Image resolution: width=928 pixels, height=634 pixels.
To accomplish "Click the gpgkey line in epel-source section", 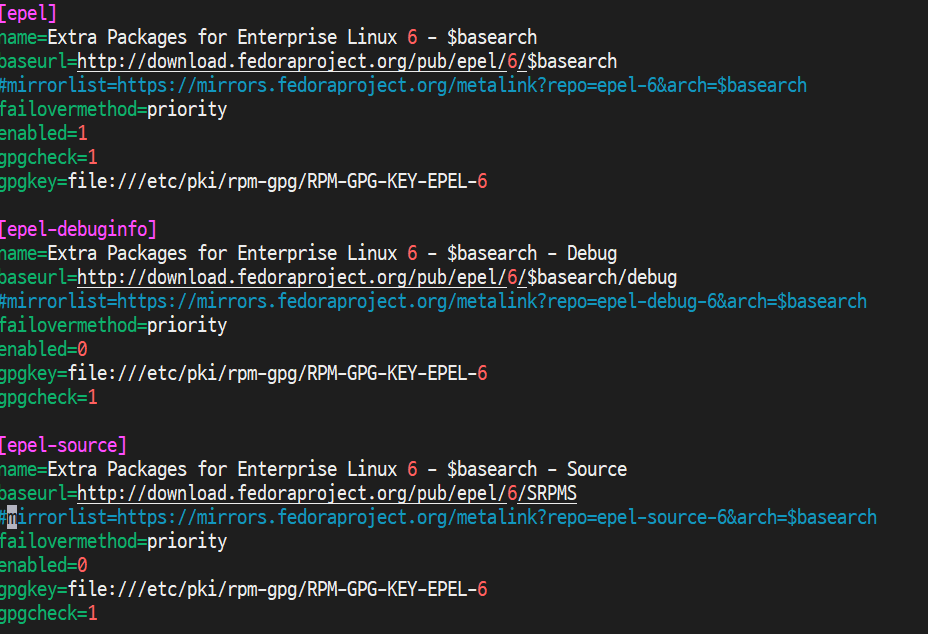I will 244,590.
